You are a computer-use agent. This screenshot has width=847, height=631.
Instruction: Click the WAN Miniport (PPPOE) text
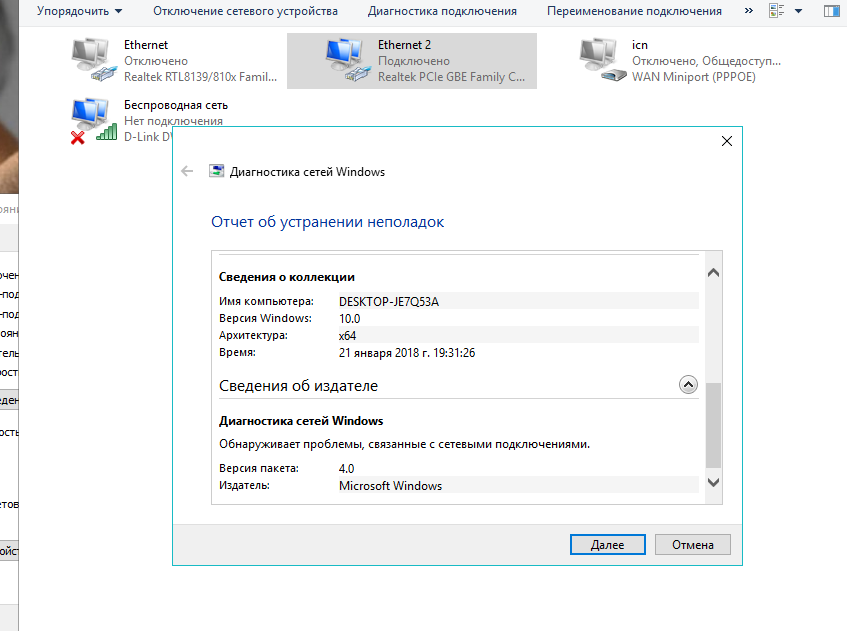pos(694,77)
